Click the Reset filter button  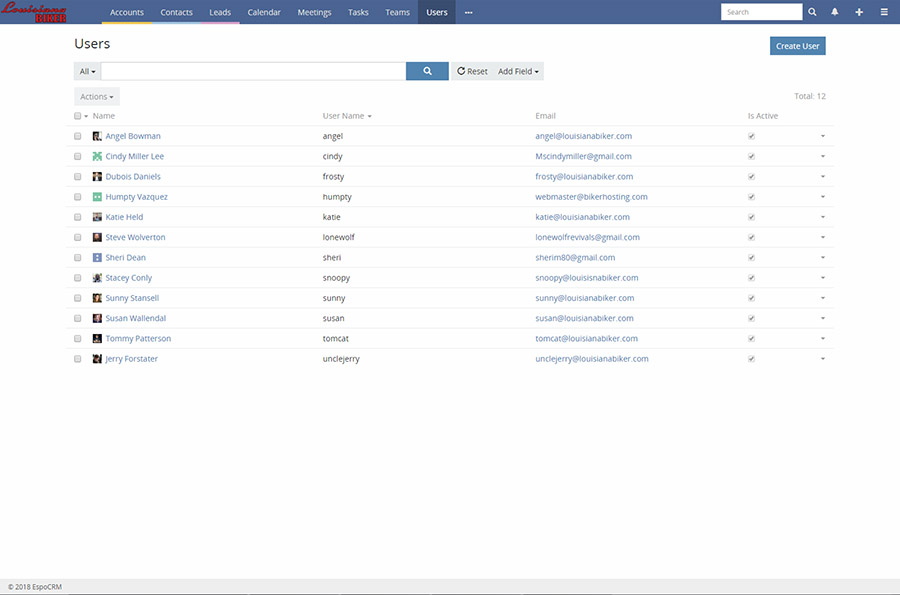(472, 71)
